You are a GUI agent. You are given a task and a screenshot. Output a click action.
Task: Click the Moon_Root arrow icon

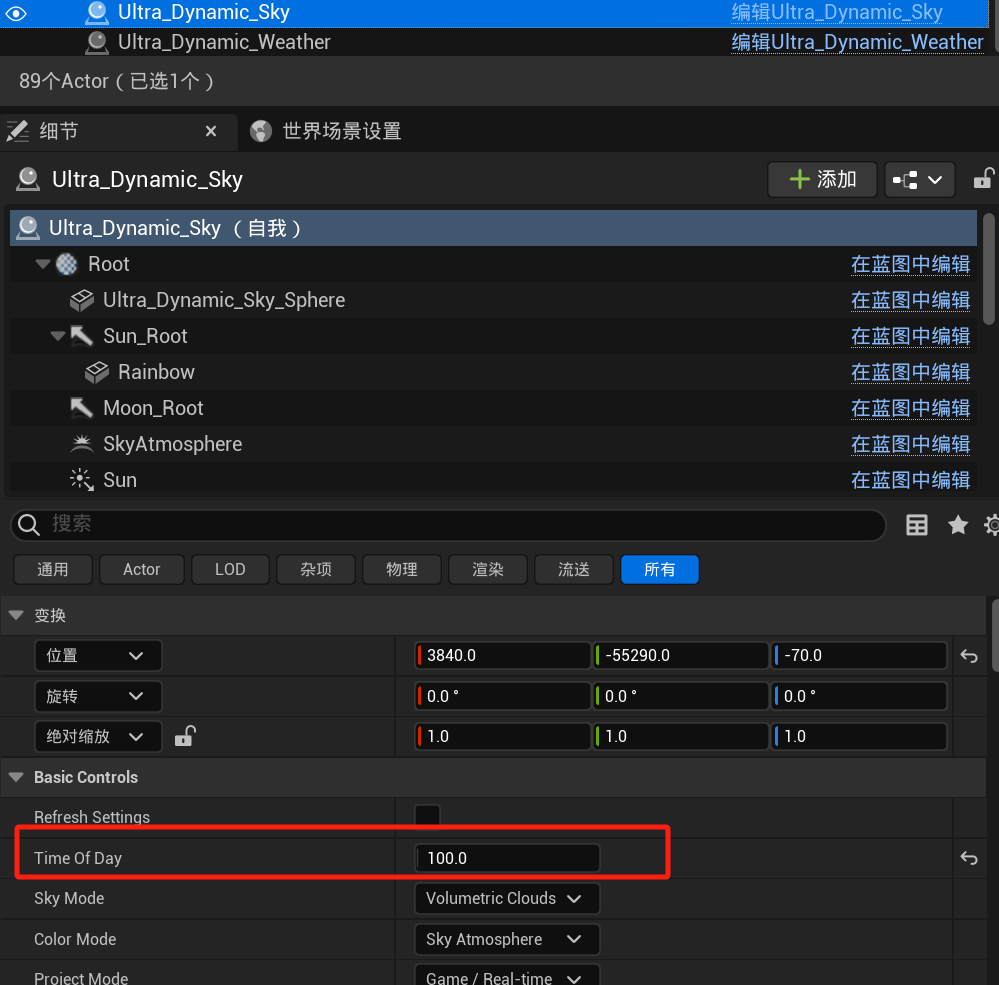82,408
